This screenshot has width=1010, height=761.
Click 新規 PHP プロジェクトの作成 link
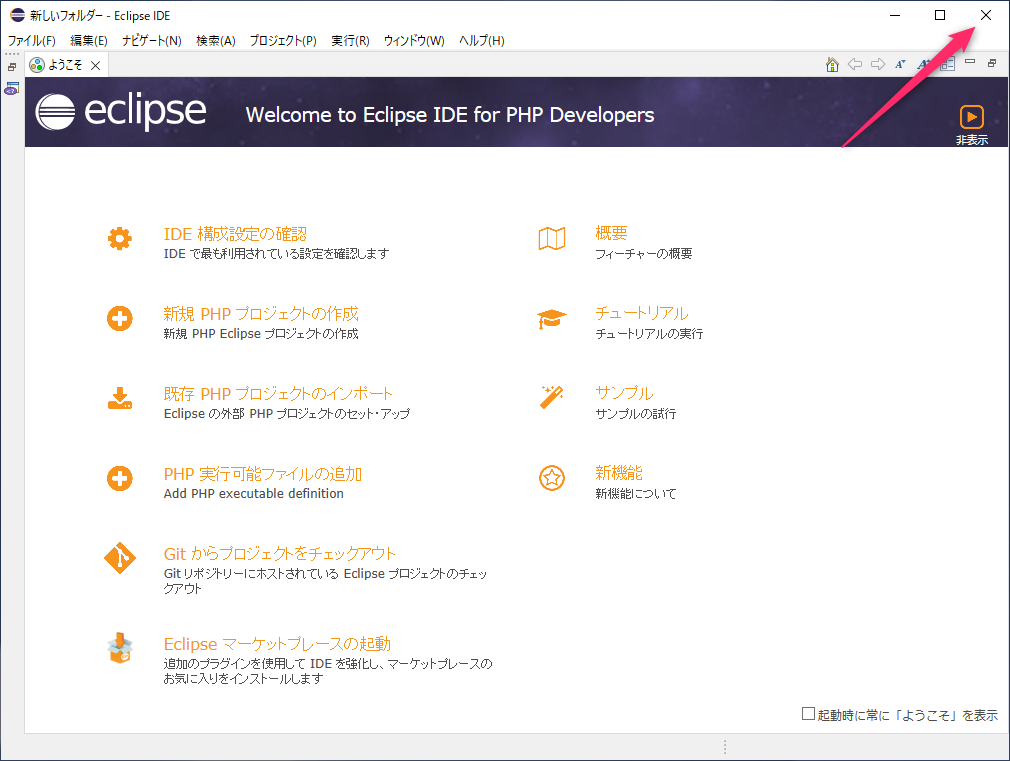[x=261, y=314]
